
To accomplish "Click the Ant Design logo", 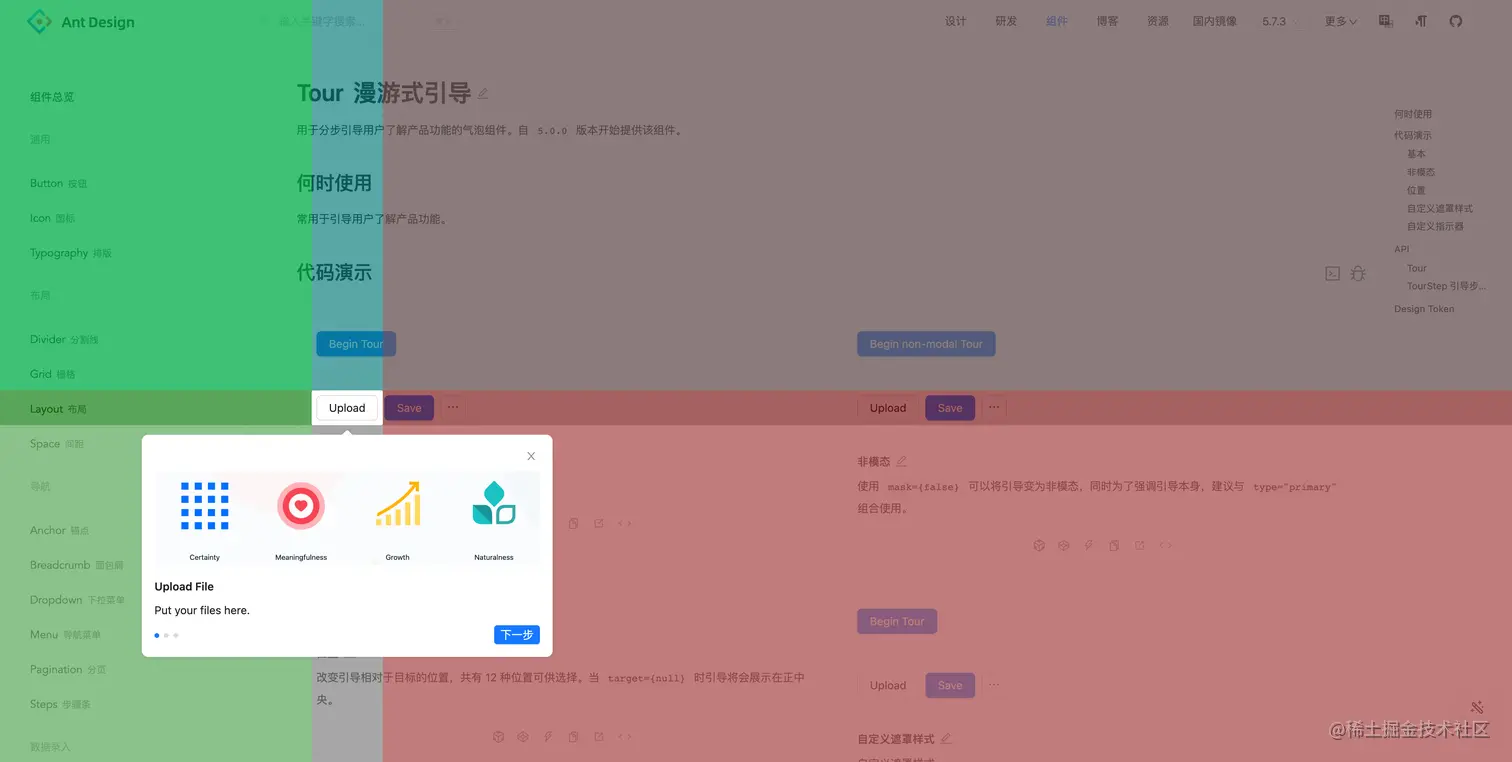I will point(80,21).
